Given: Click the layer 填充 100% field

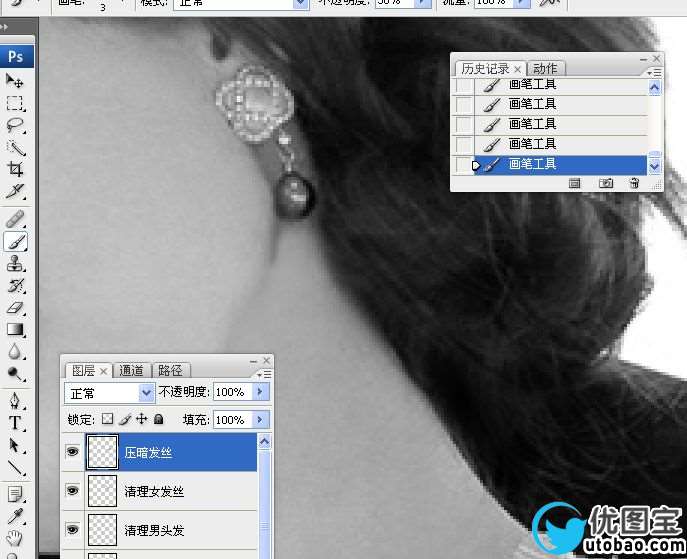Looking at the screenshot, I should pyautogui.click(x=232, y=420).
